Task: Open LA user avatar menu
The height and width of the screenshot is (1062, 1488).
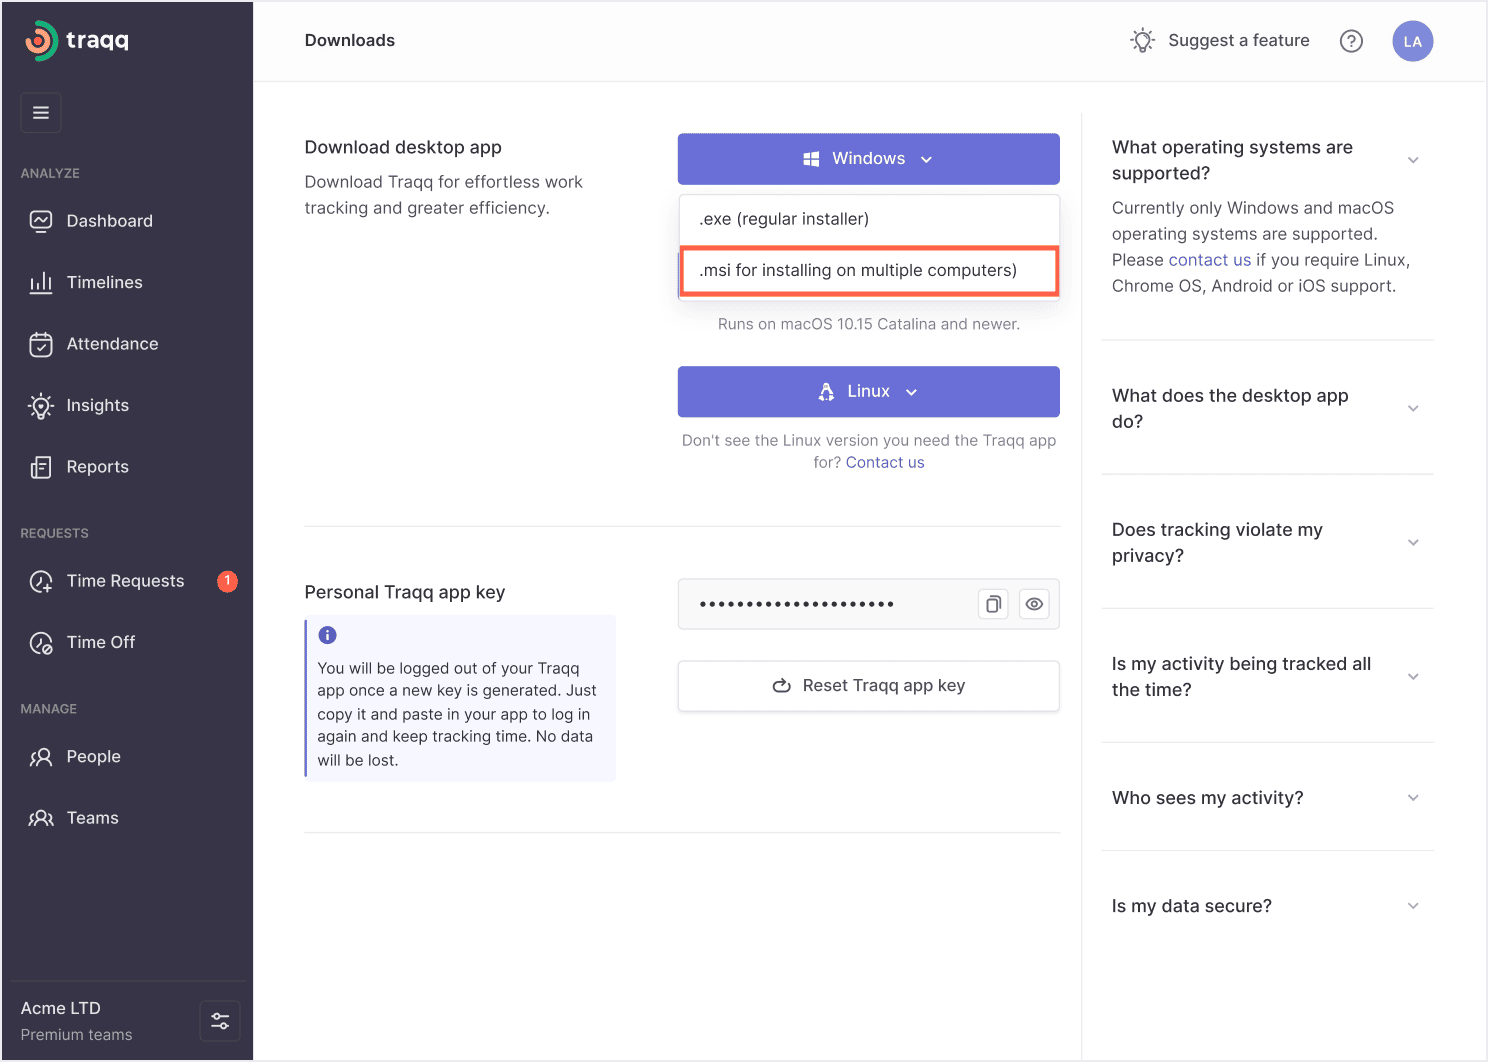Action: point(1413,41)
